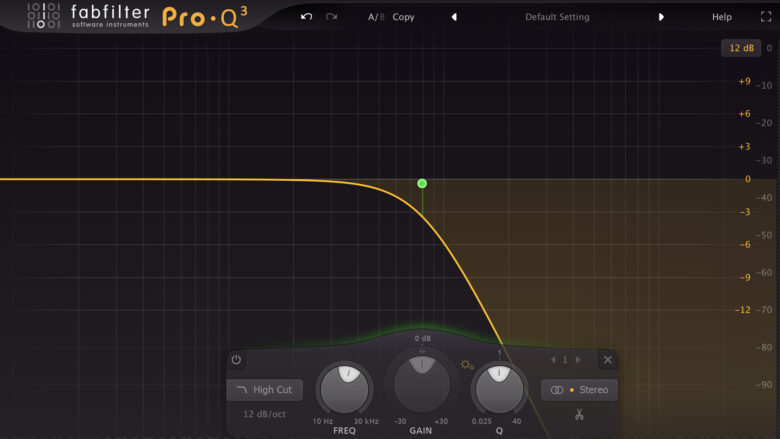This screenshot has height=439, width=780.
Task: Select previous band arrow
Action: tap(553, 359)
